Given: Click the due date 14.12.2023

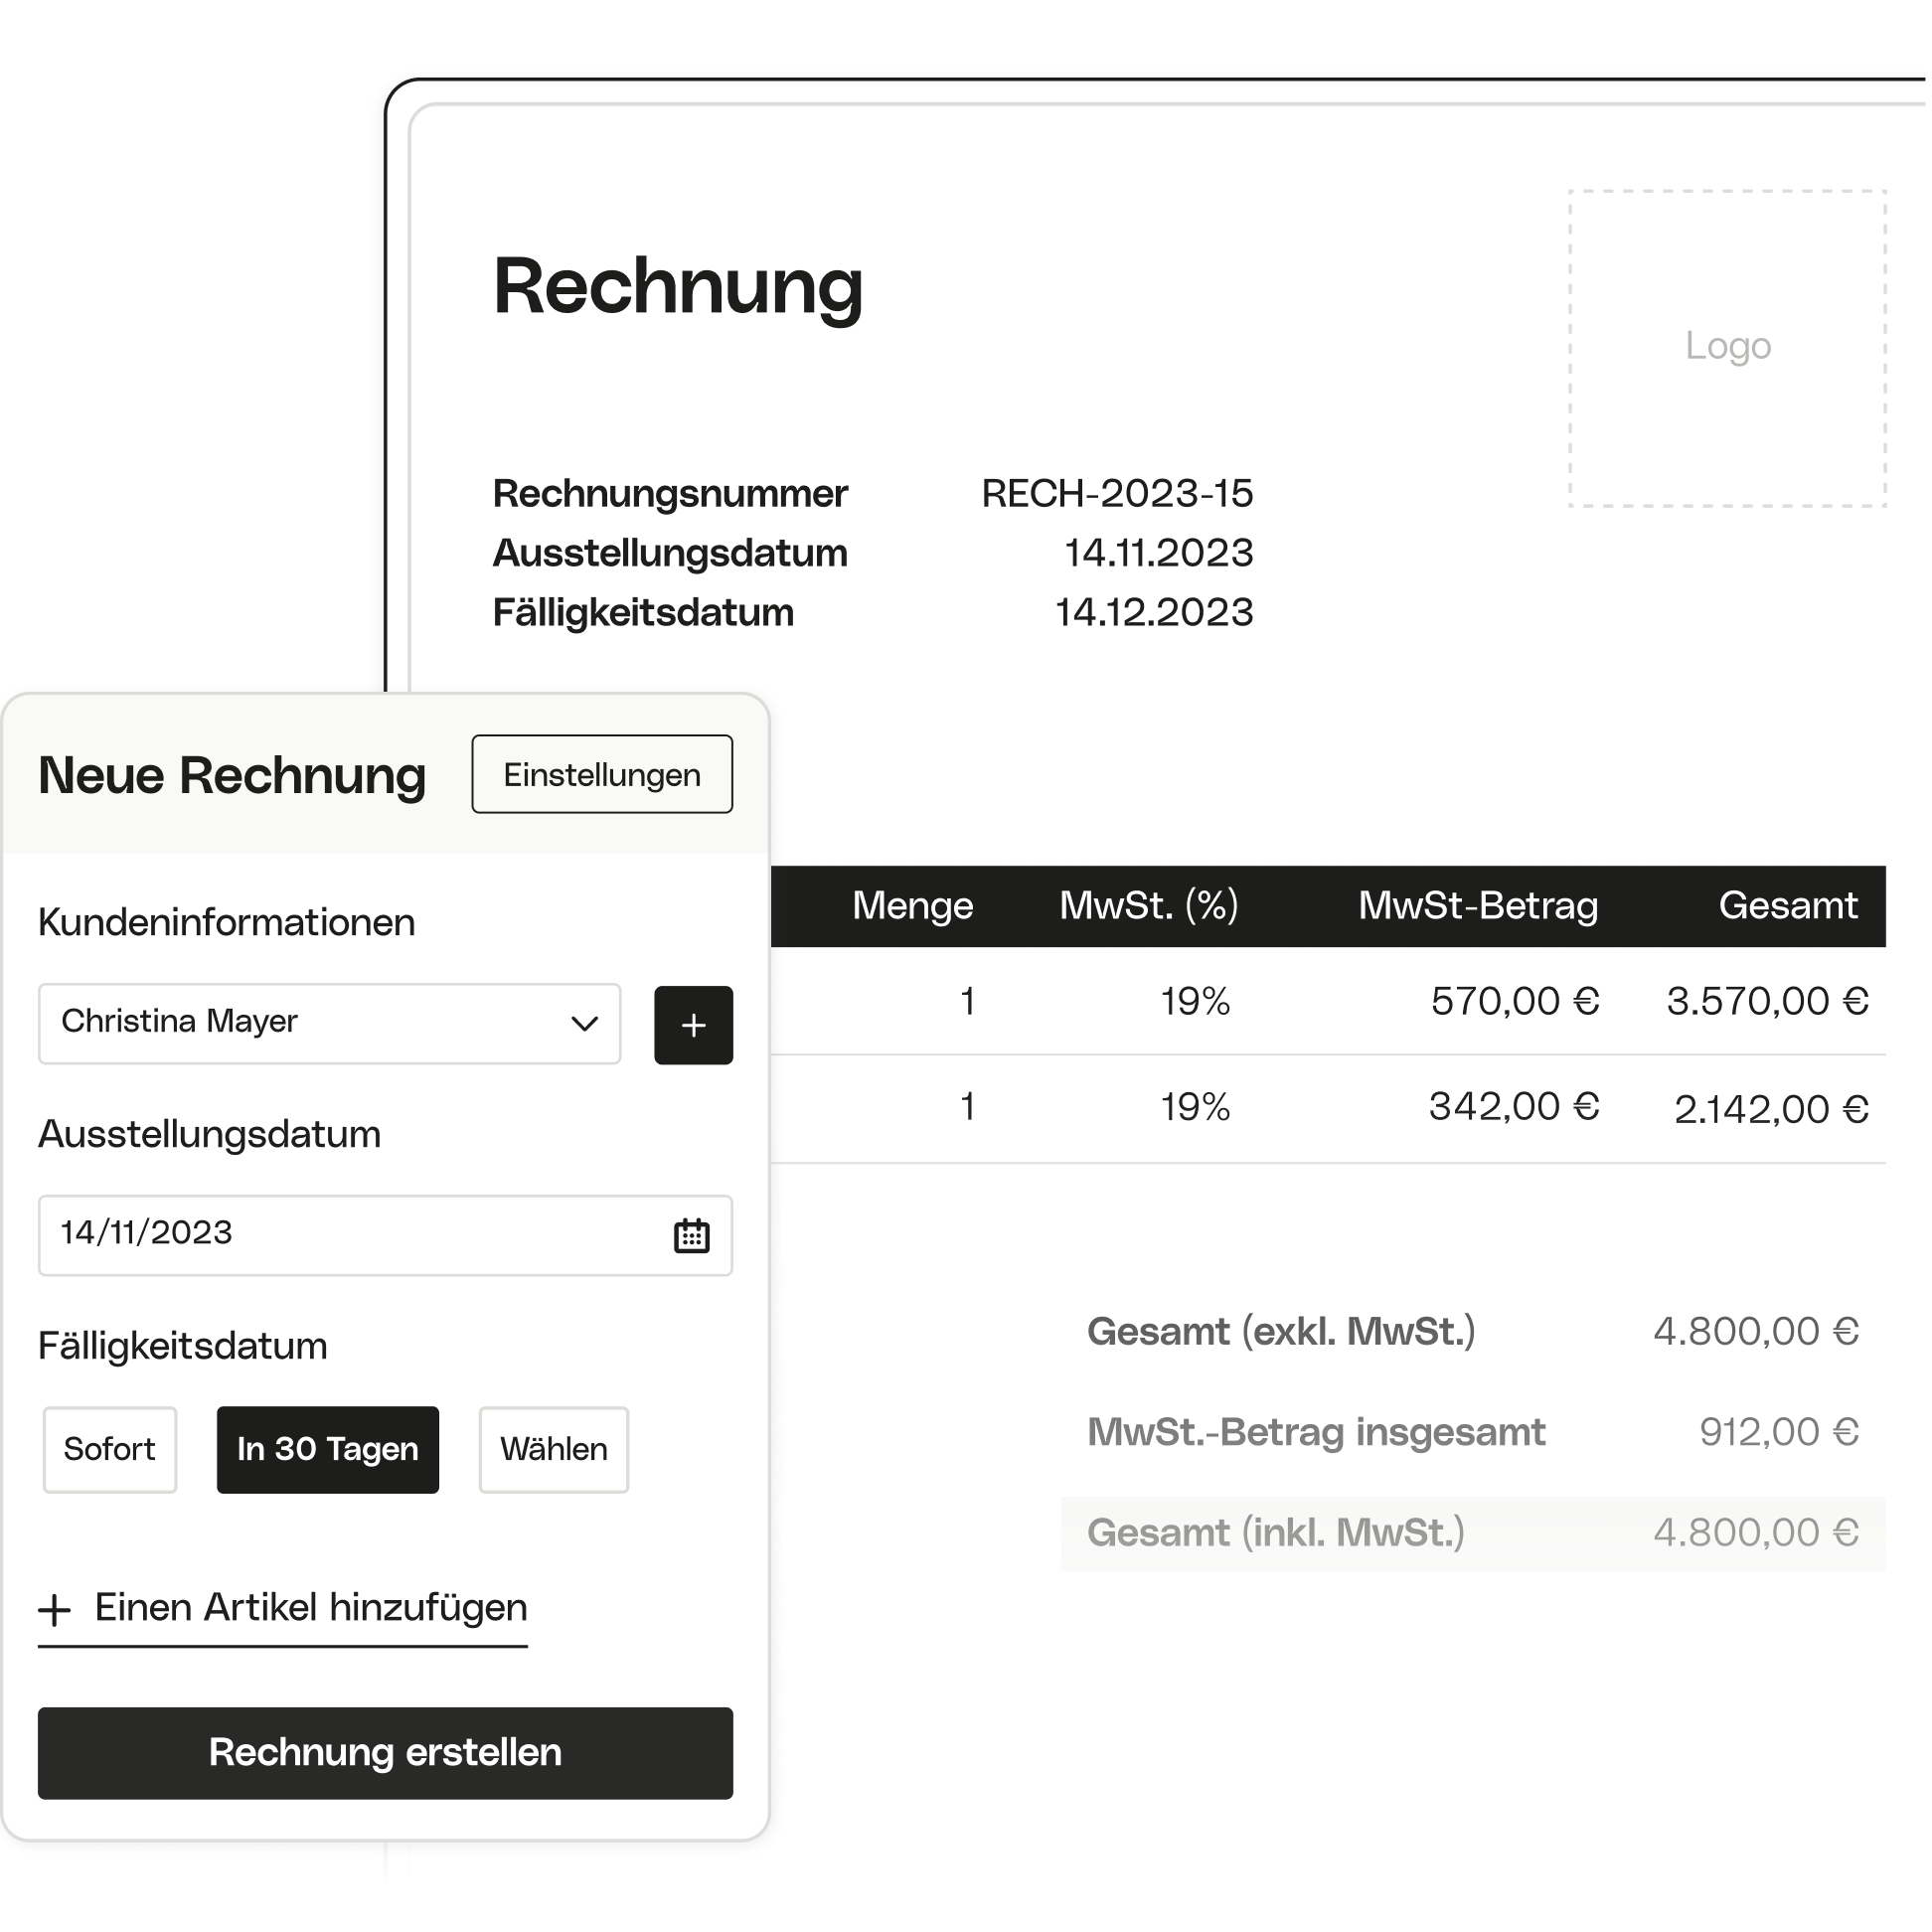Looking at the screenshot, I should pos(1154,611).
